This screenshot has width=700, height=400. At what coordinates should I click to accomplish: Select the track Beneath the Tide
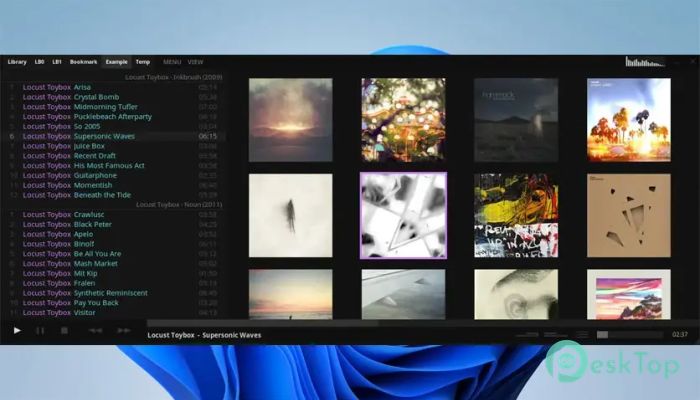pyautogui.click(x=114, y=195)
